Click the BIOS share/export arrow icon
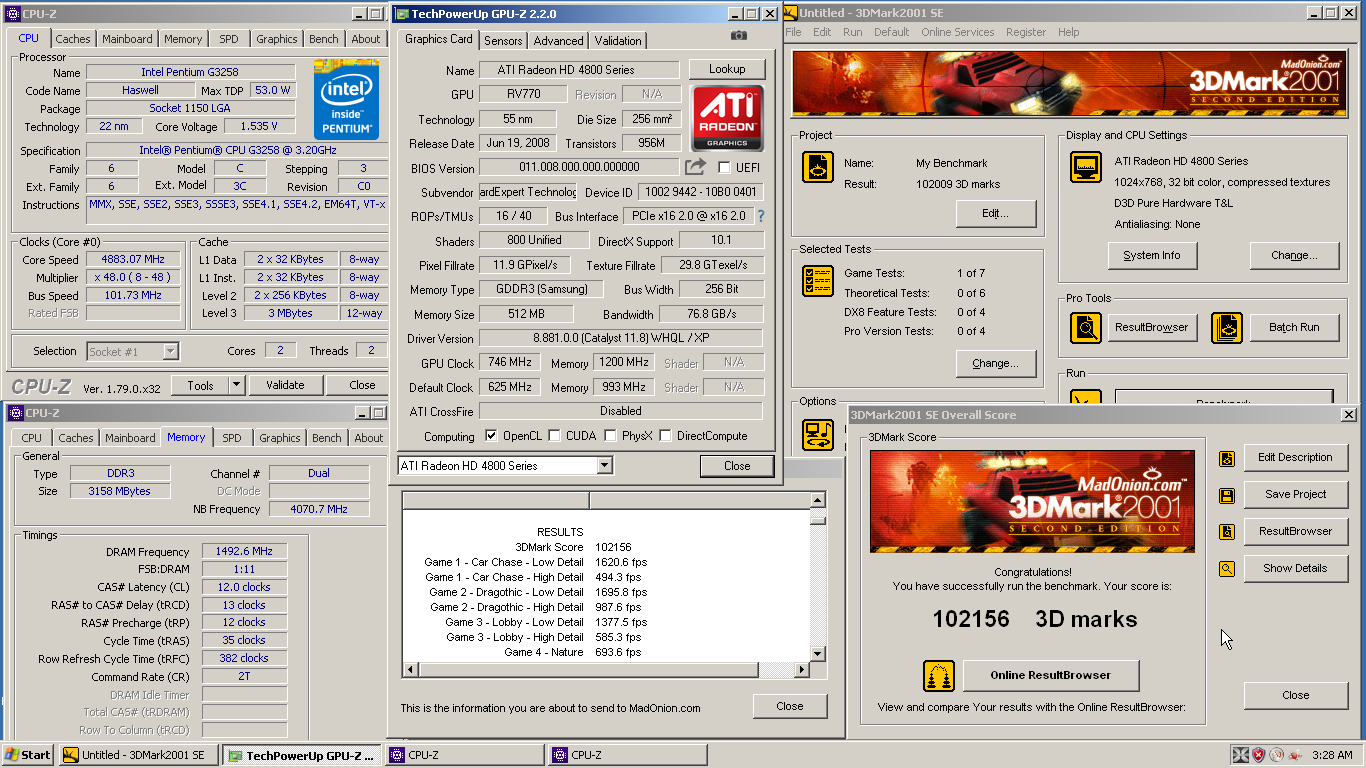Screen dimensions: 1366x768 tap(695, 167)
